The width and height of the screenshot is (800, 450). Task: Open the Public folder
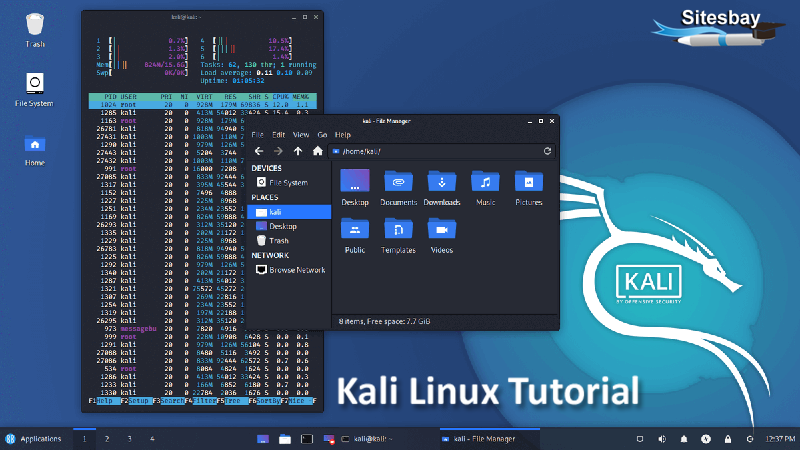355,235
